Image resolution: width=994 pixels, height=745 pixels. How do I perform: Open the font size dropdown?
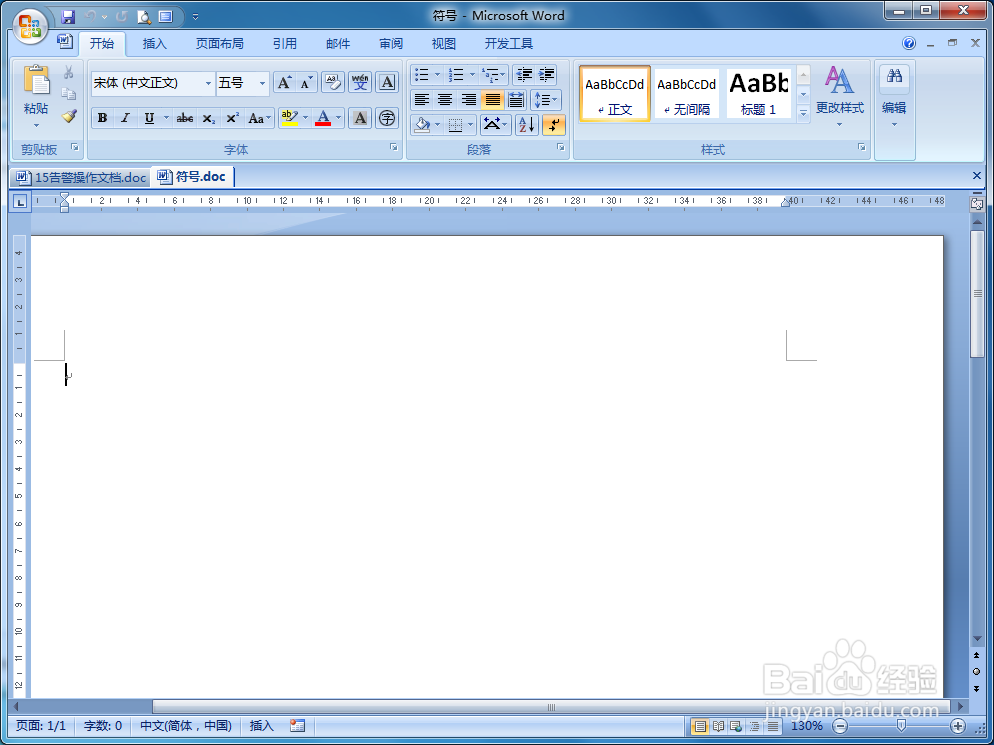pyautogui.click(x=262, y=83)
